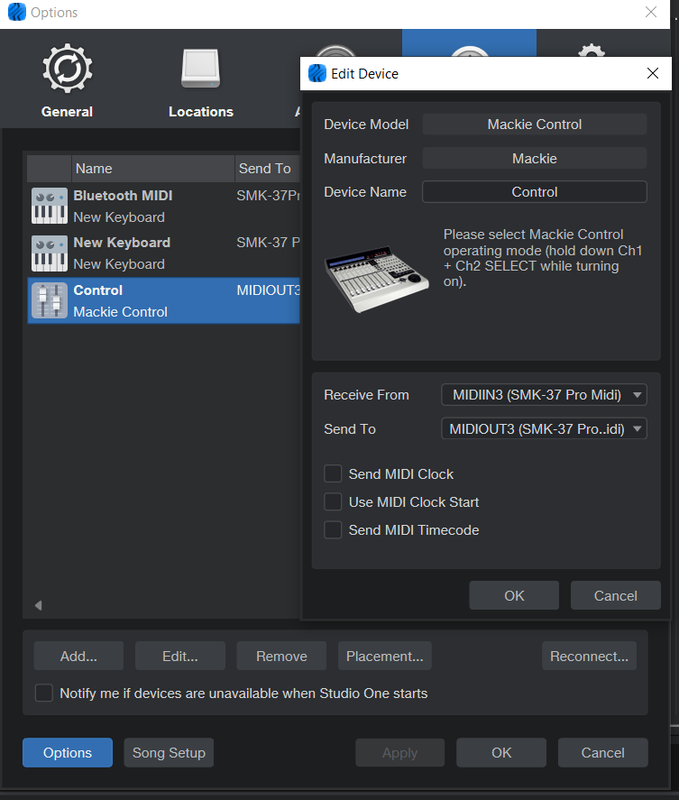This screenshot has width=679, height=800.
Task: Click the Studio One logo in Edit Device
Action: tap(317, 73)
